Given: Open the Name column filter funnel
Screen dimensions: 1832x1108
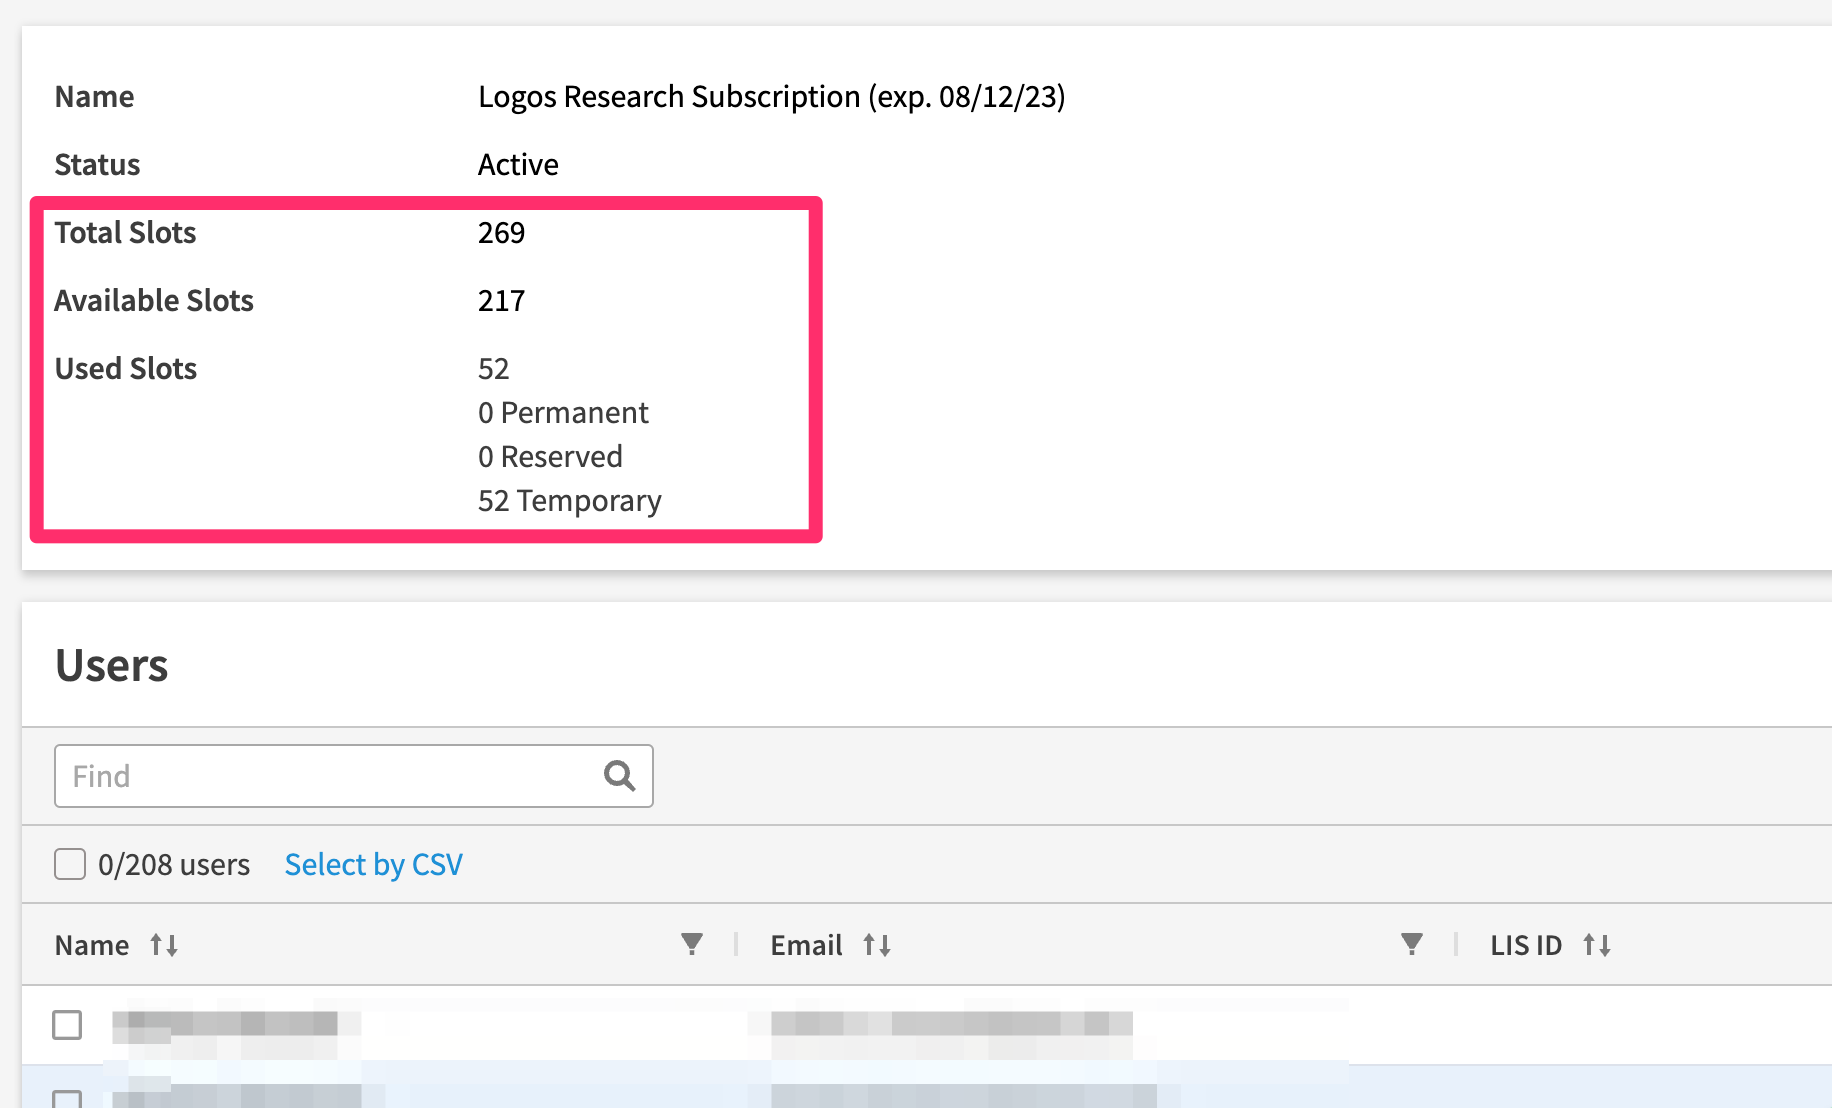Looking at the screenshot, I should click(x=692, y=944).
